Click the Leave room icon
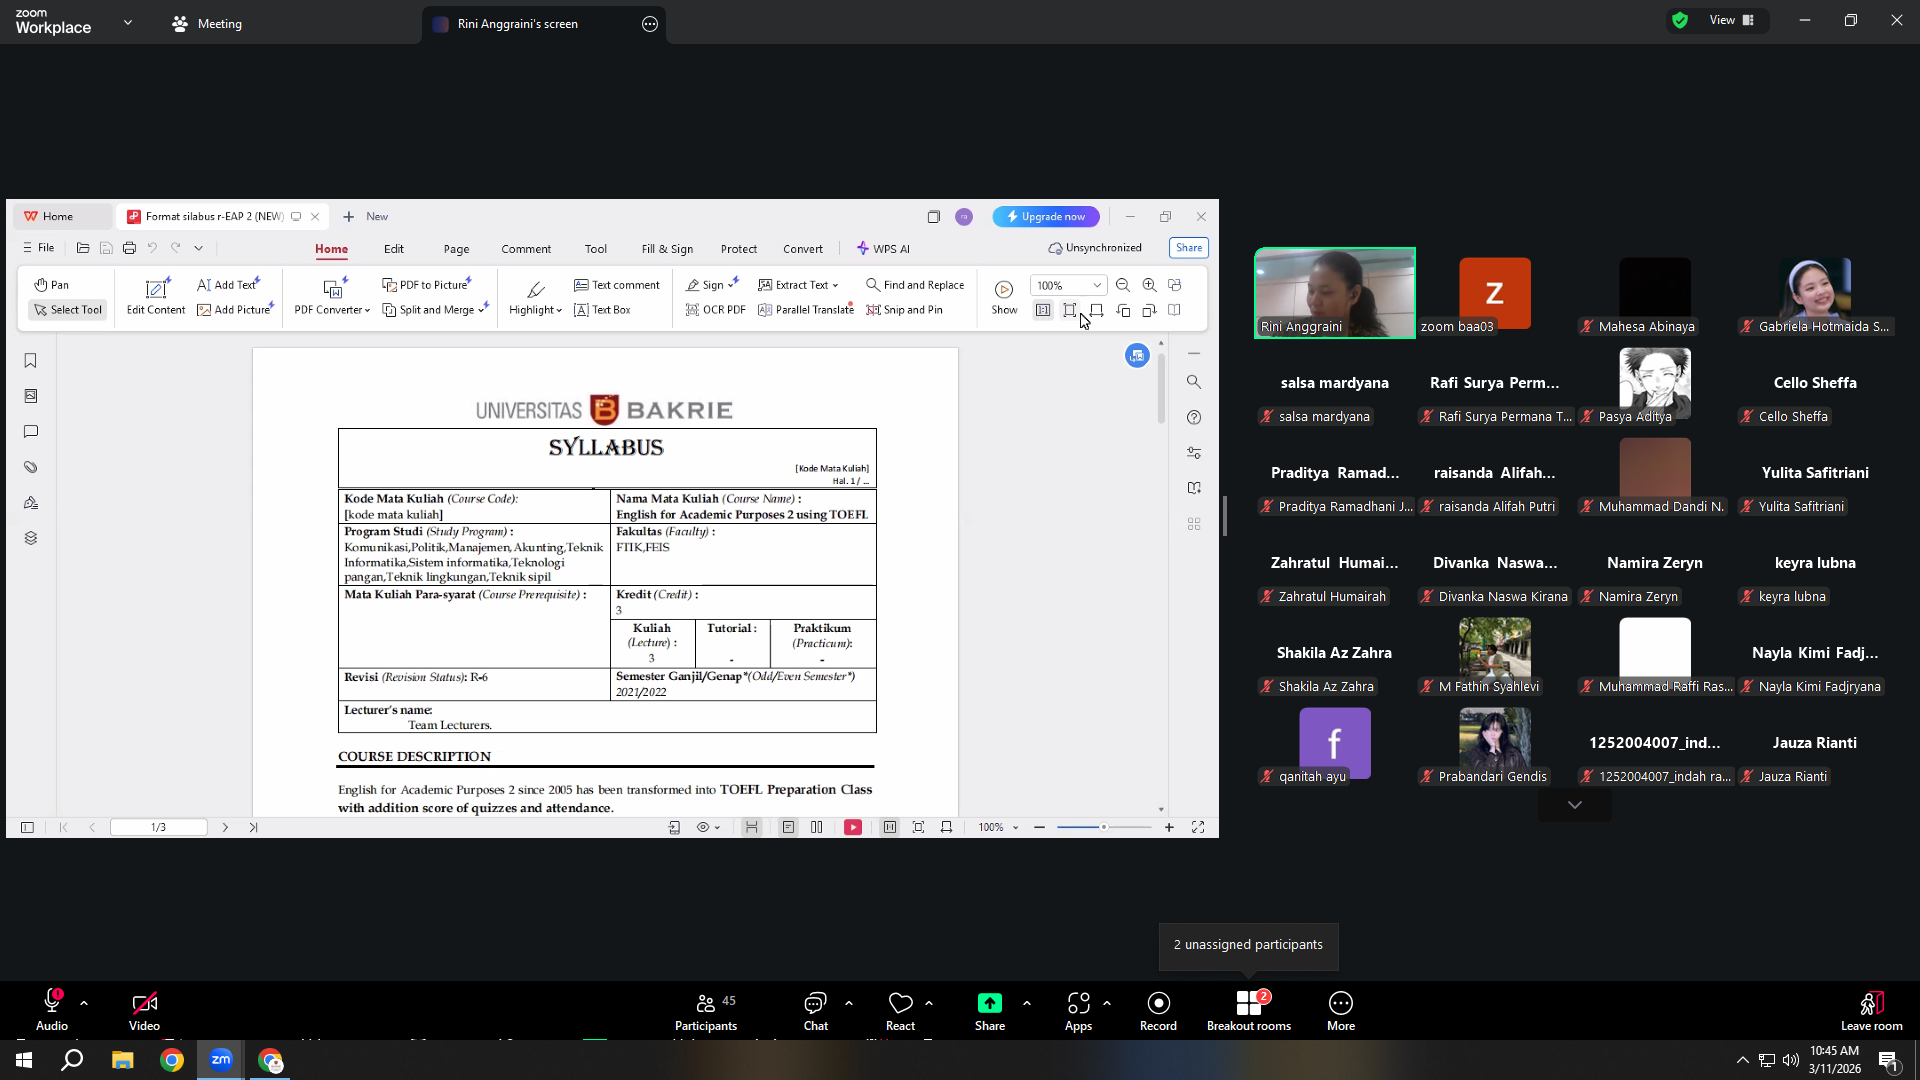Viewport: 1920px width, 1080px height. (x=1871, y=1011)
